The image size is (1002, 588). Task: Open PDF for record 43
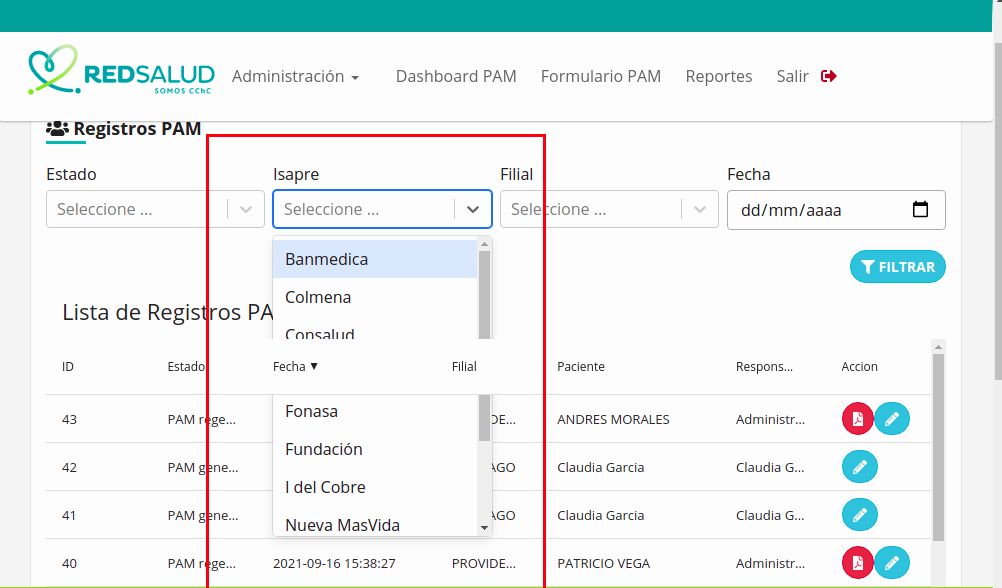tap(858, 419)
